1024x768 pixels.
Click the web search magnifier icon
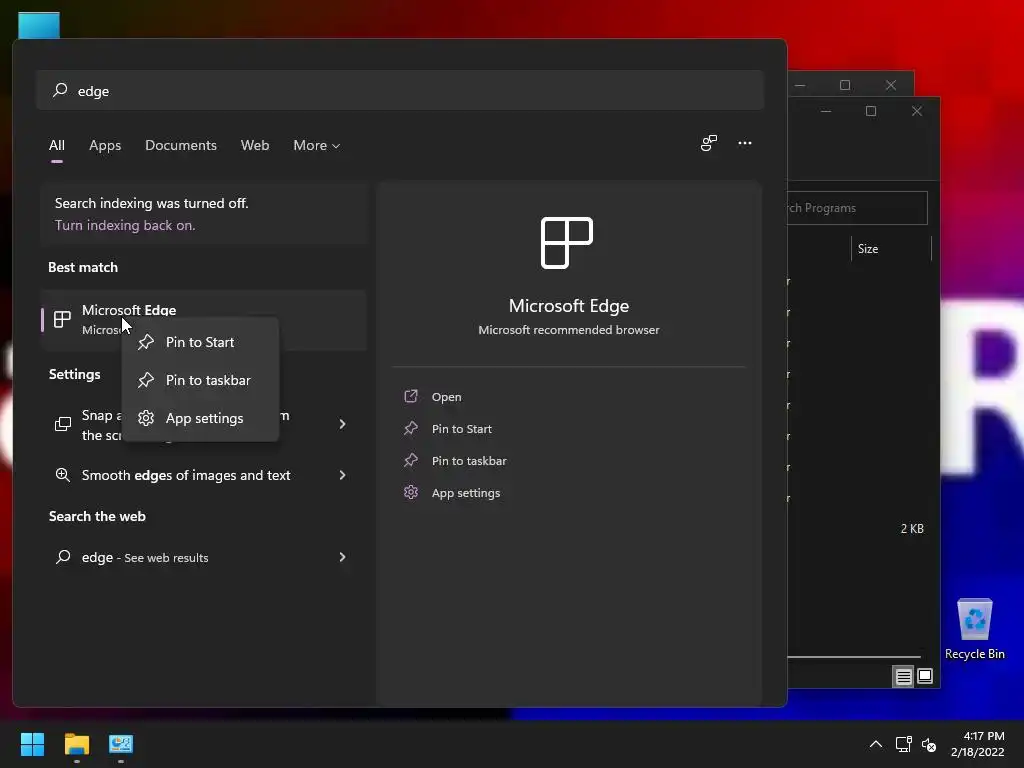click(63, 556)
